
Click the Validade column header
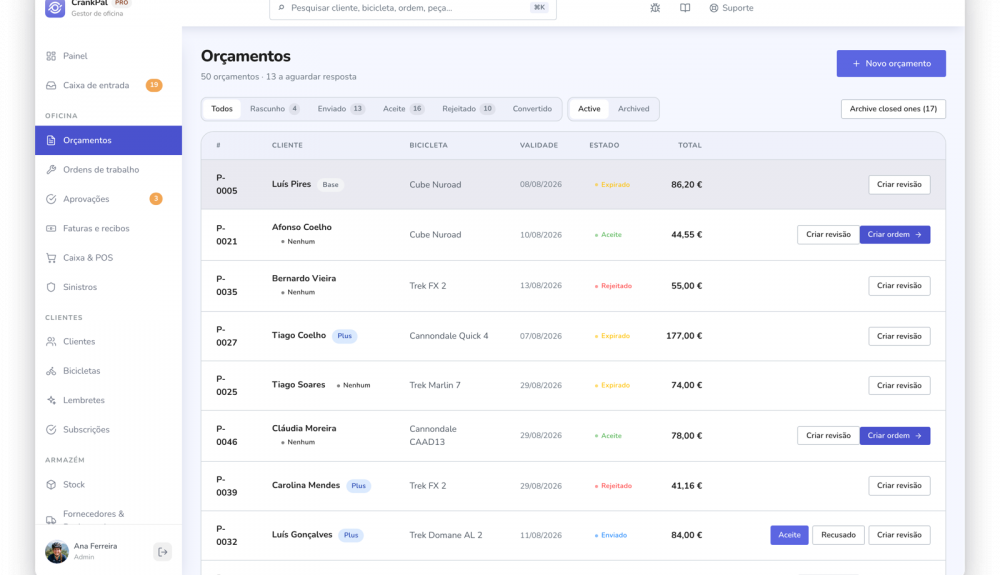click(x=539, y=145)
